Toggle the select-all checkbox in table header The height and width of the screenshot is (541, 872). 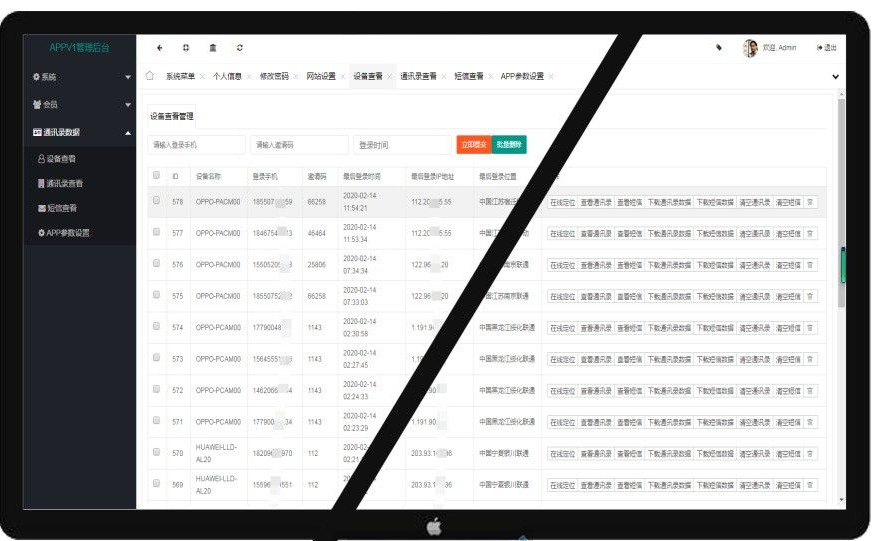coord(156,175)
